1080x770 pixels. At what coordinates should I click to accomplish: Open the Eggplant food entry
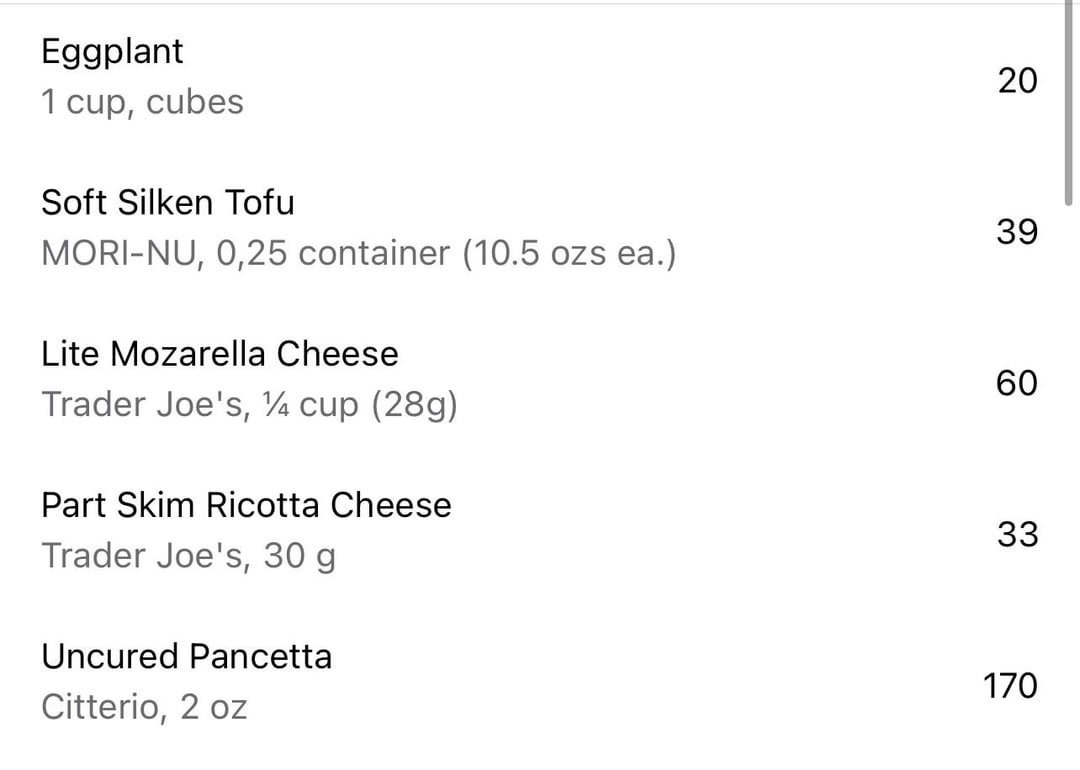(112, 52)
